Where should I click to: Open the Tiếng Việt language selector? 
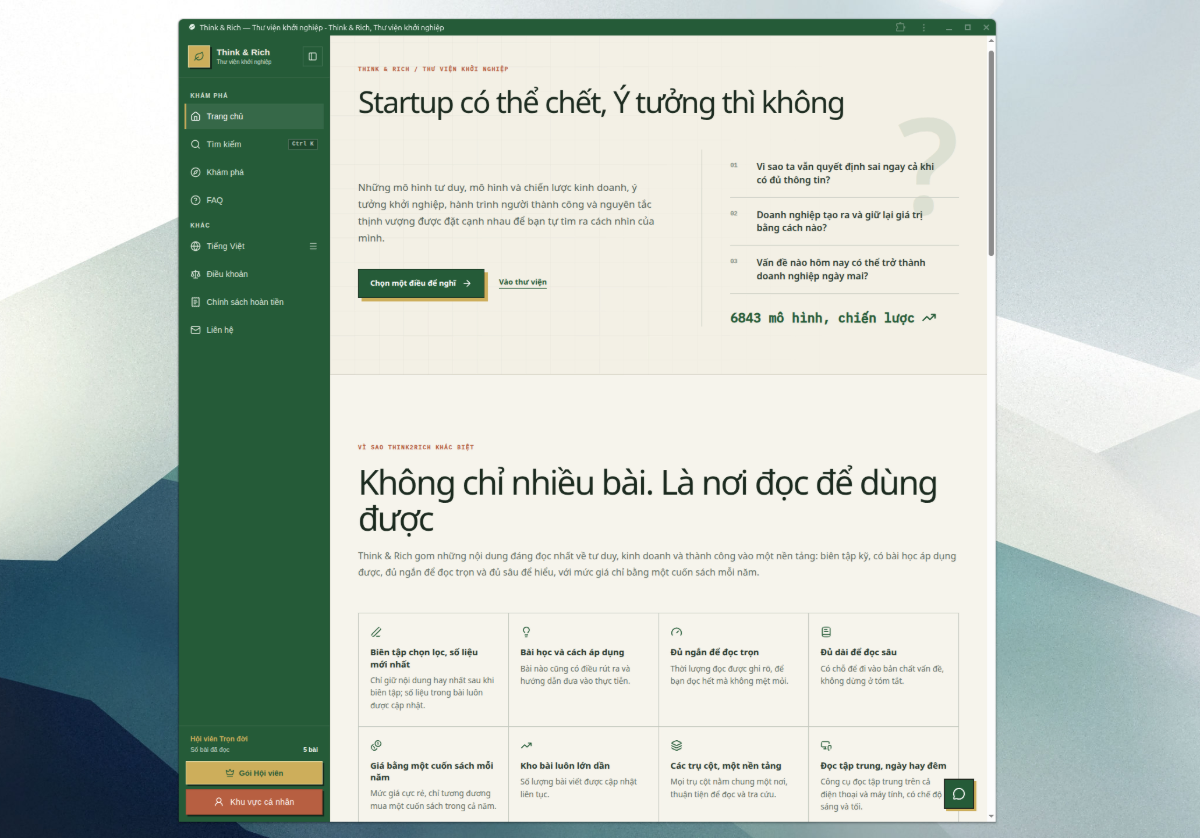point(254,246)
